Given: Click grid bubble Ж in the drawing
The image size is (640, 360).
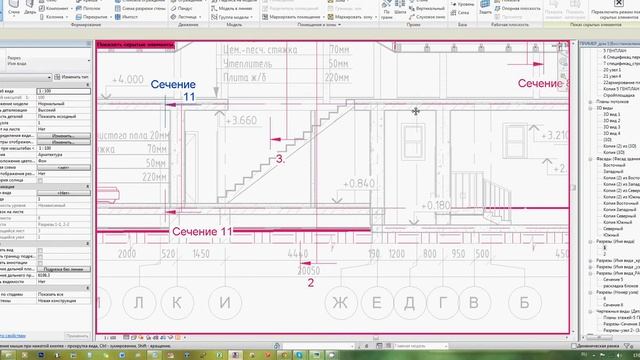Looking at the screenshot, I should point(340,303).
